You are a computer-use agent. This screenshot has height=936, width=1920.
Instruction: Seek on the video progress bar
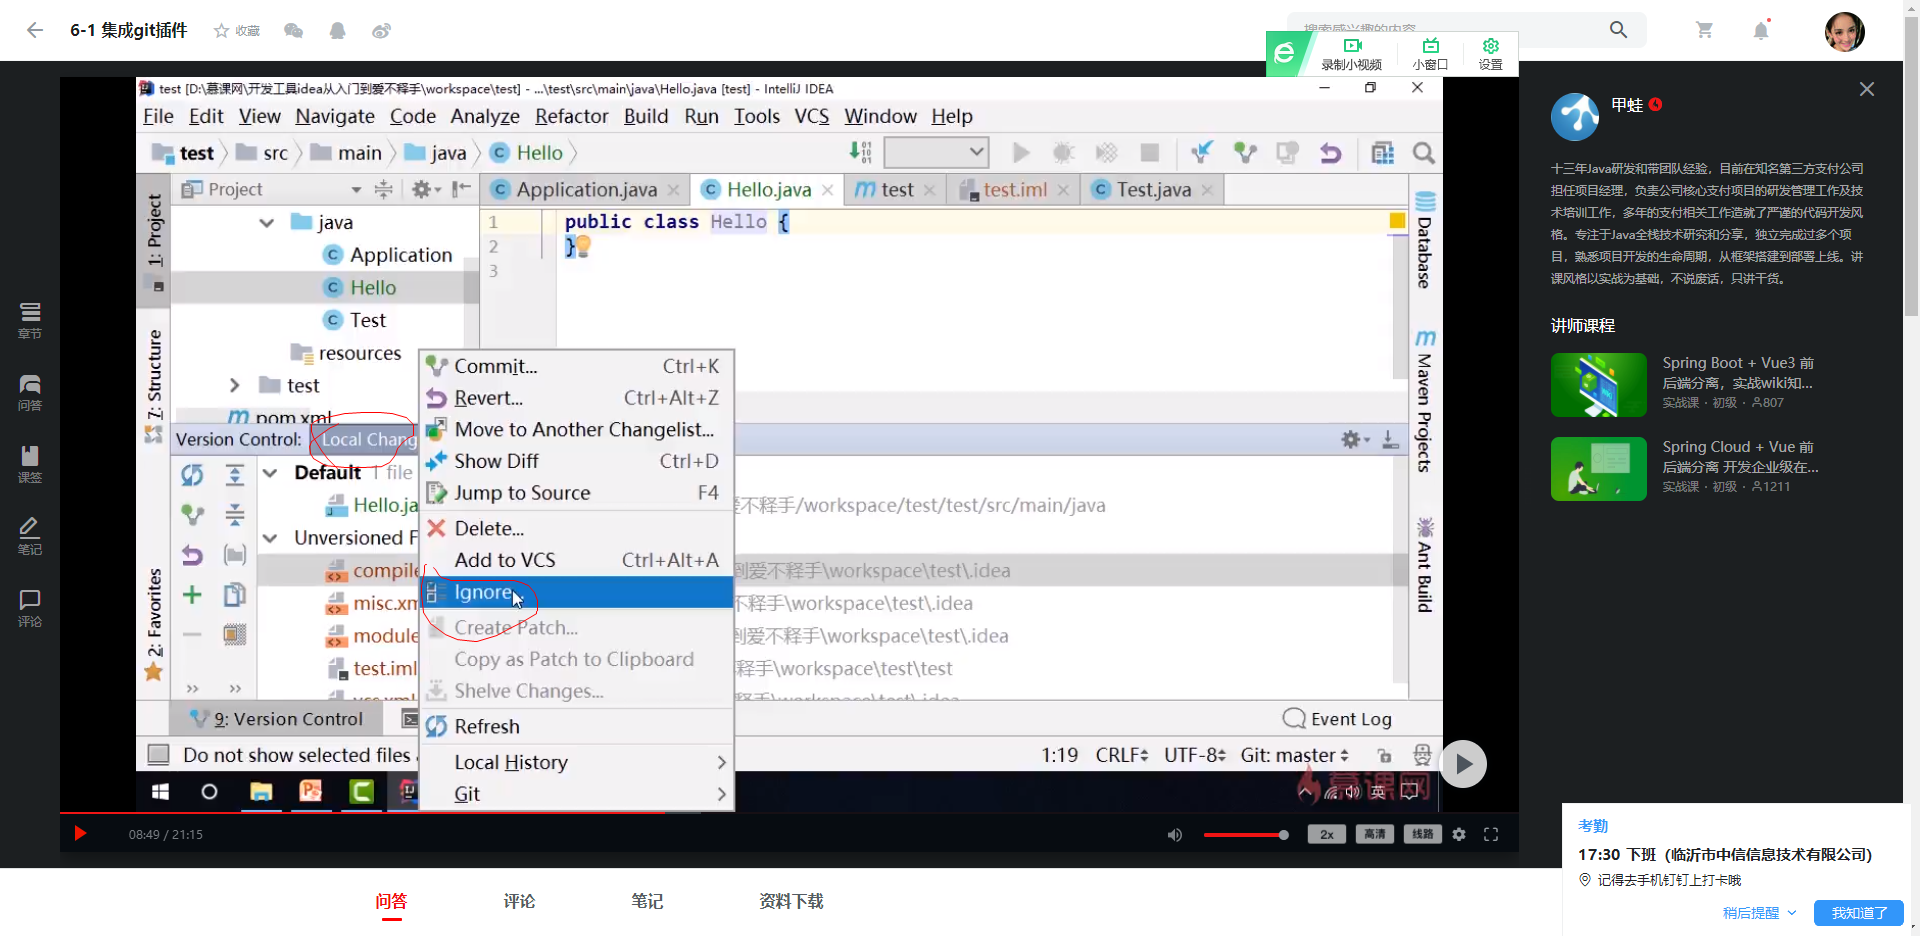click(789, 812)
